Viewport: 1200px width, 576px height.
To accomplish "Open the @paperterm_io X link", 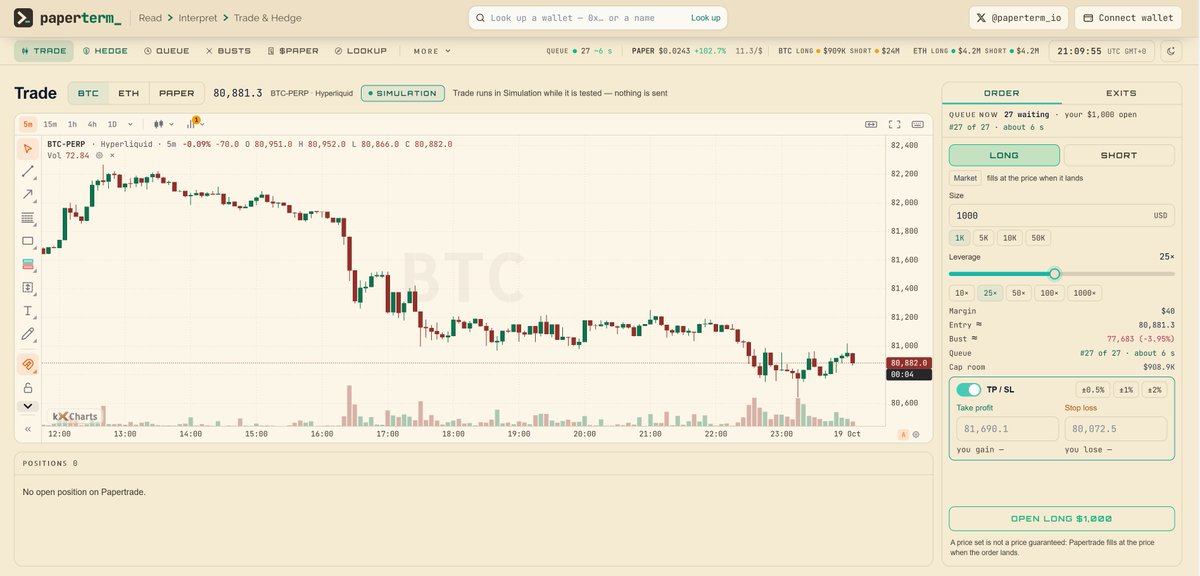I will tap(1019, 18).
